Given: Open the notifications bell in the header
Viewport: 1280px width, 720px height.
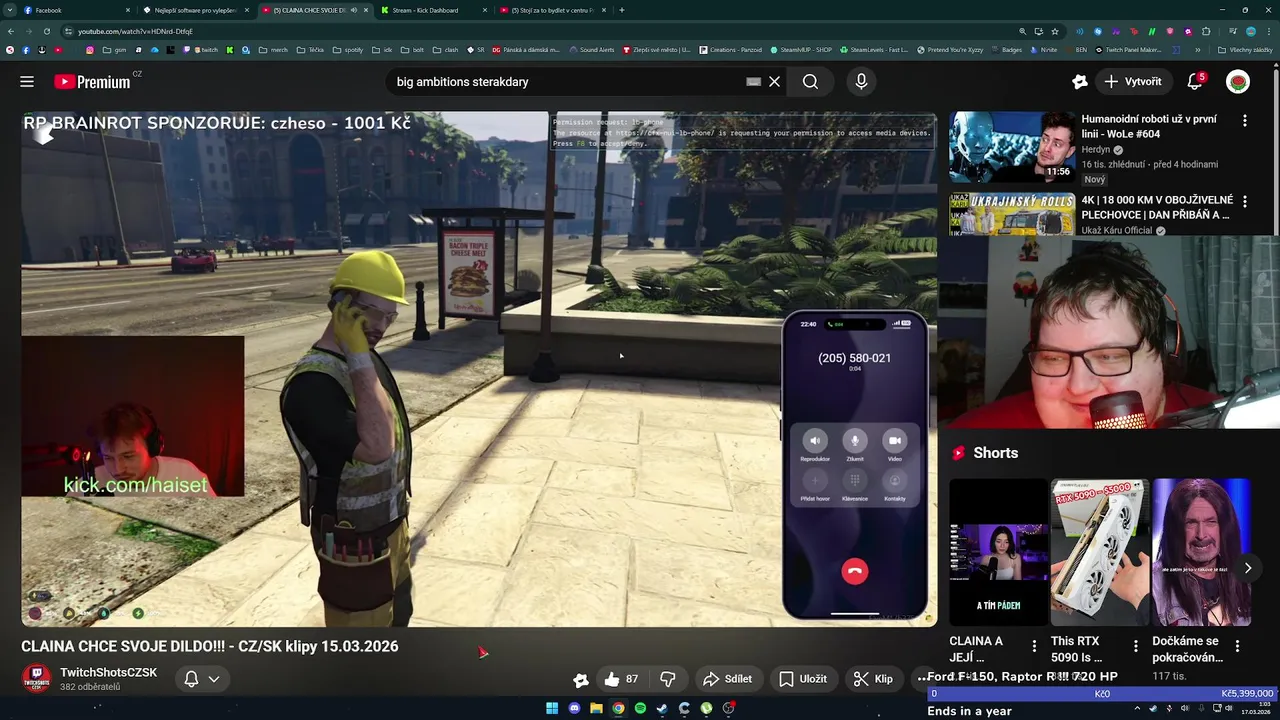Looking at the screenshot, I should pos(1195,82).
